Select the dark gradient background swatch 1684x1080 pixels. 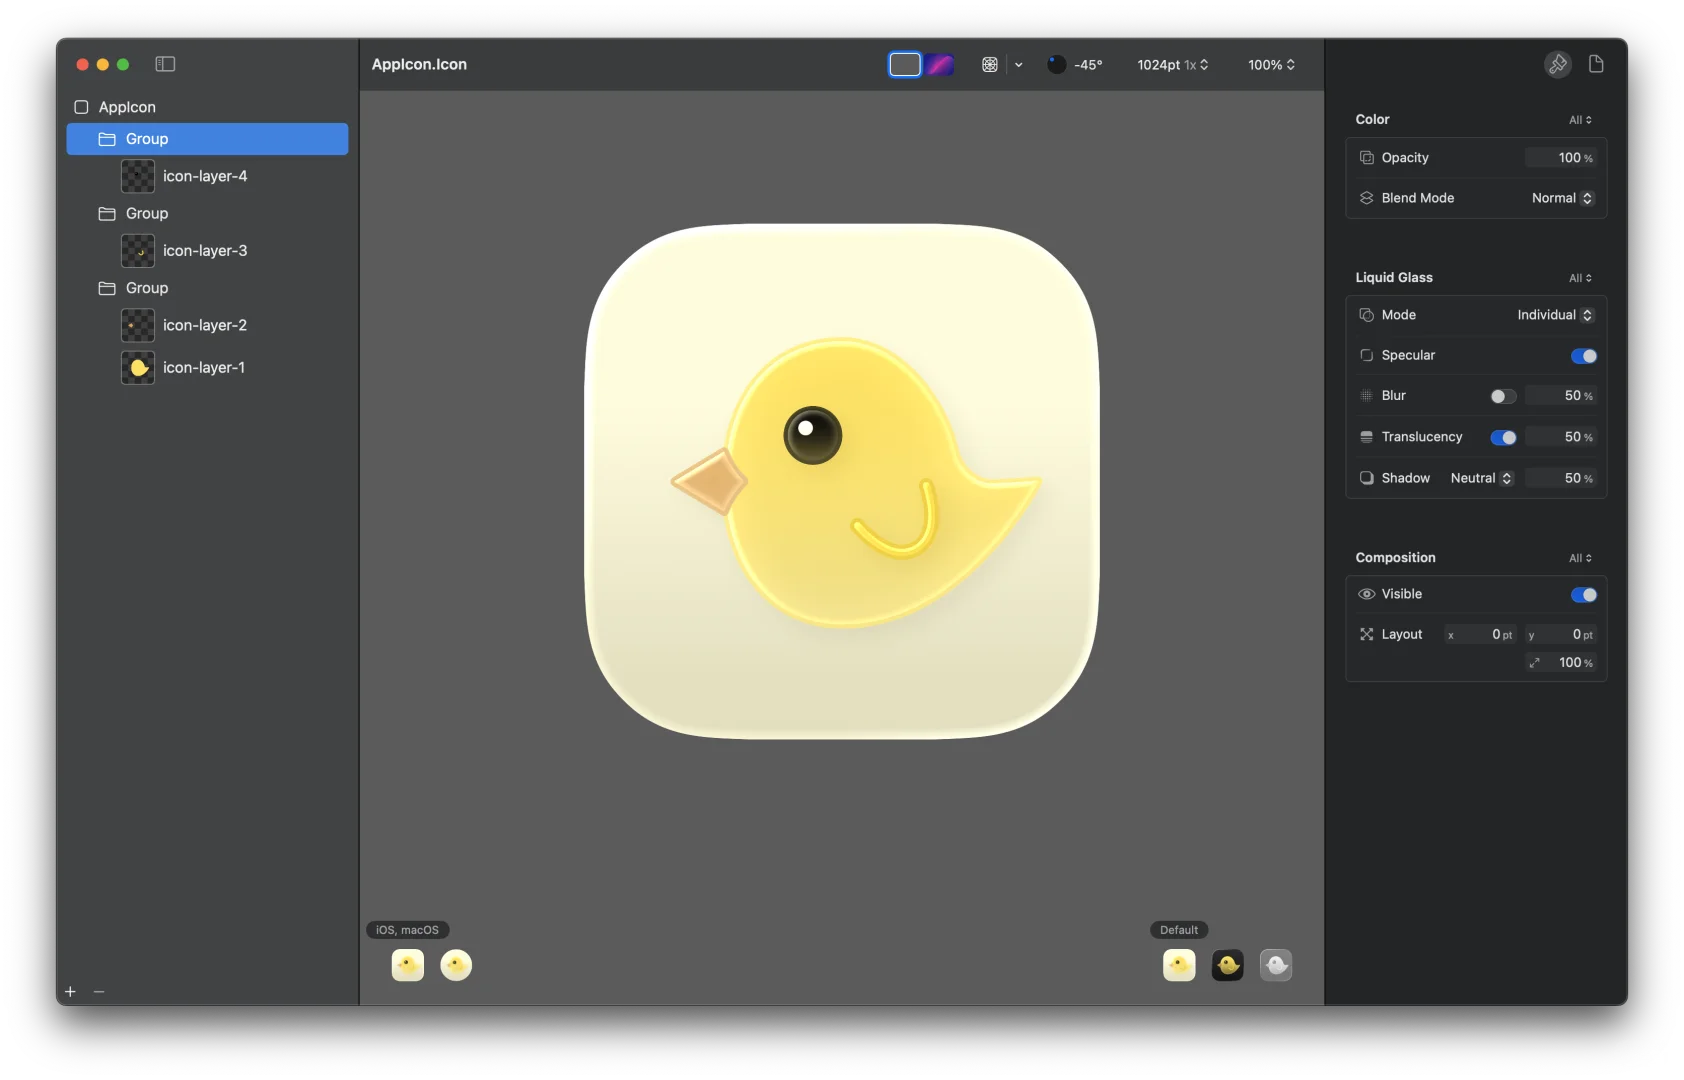(938, 64)
